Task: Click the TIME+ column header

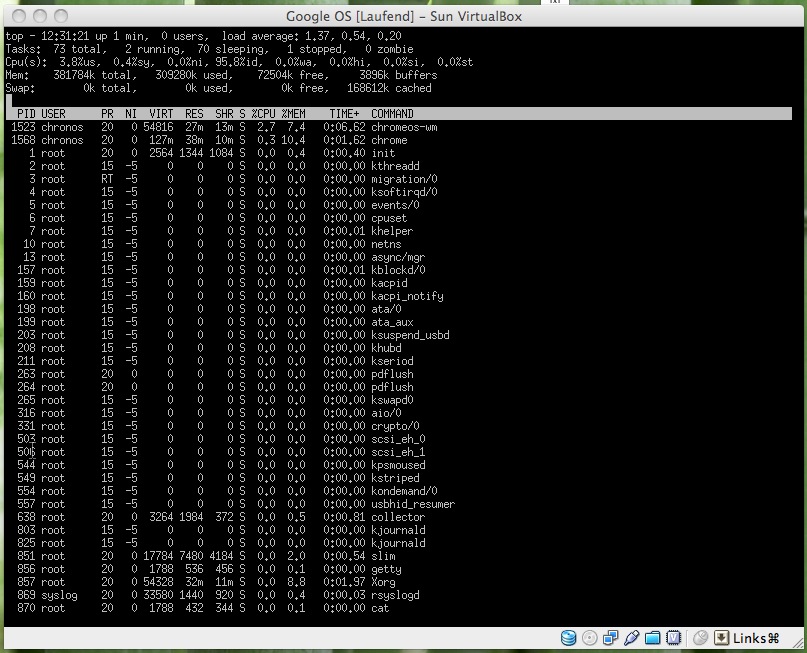Action: coord(344,114)
